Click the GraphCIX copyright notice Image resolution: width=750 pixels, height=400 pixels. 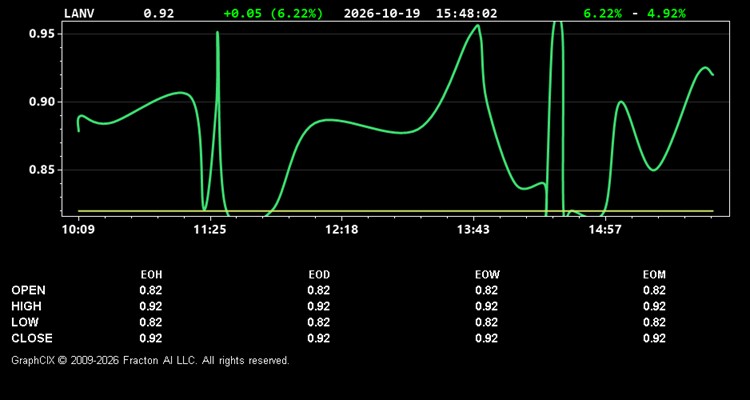click(x=150, y=360)
